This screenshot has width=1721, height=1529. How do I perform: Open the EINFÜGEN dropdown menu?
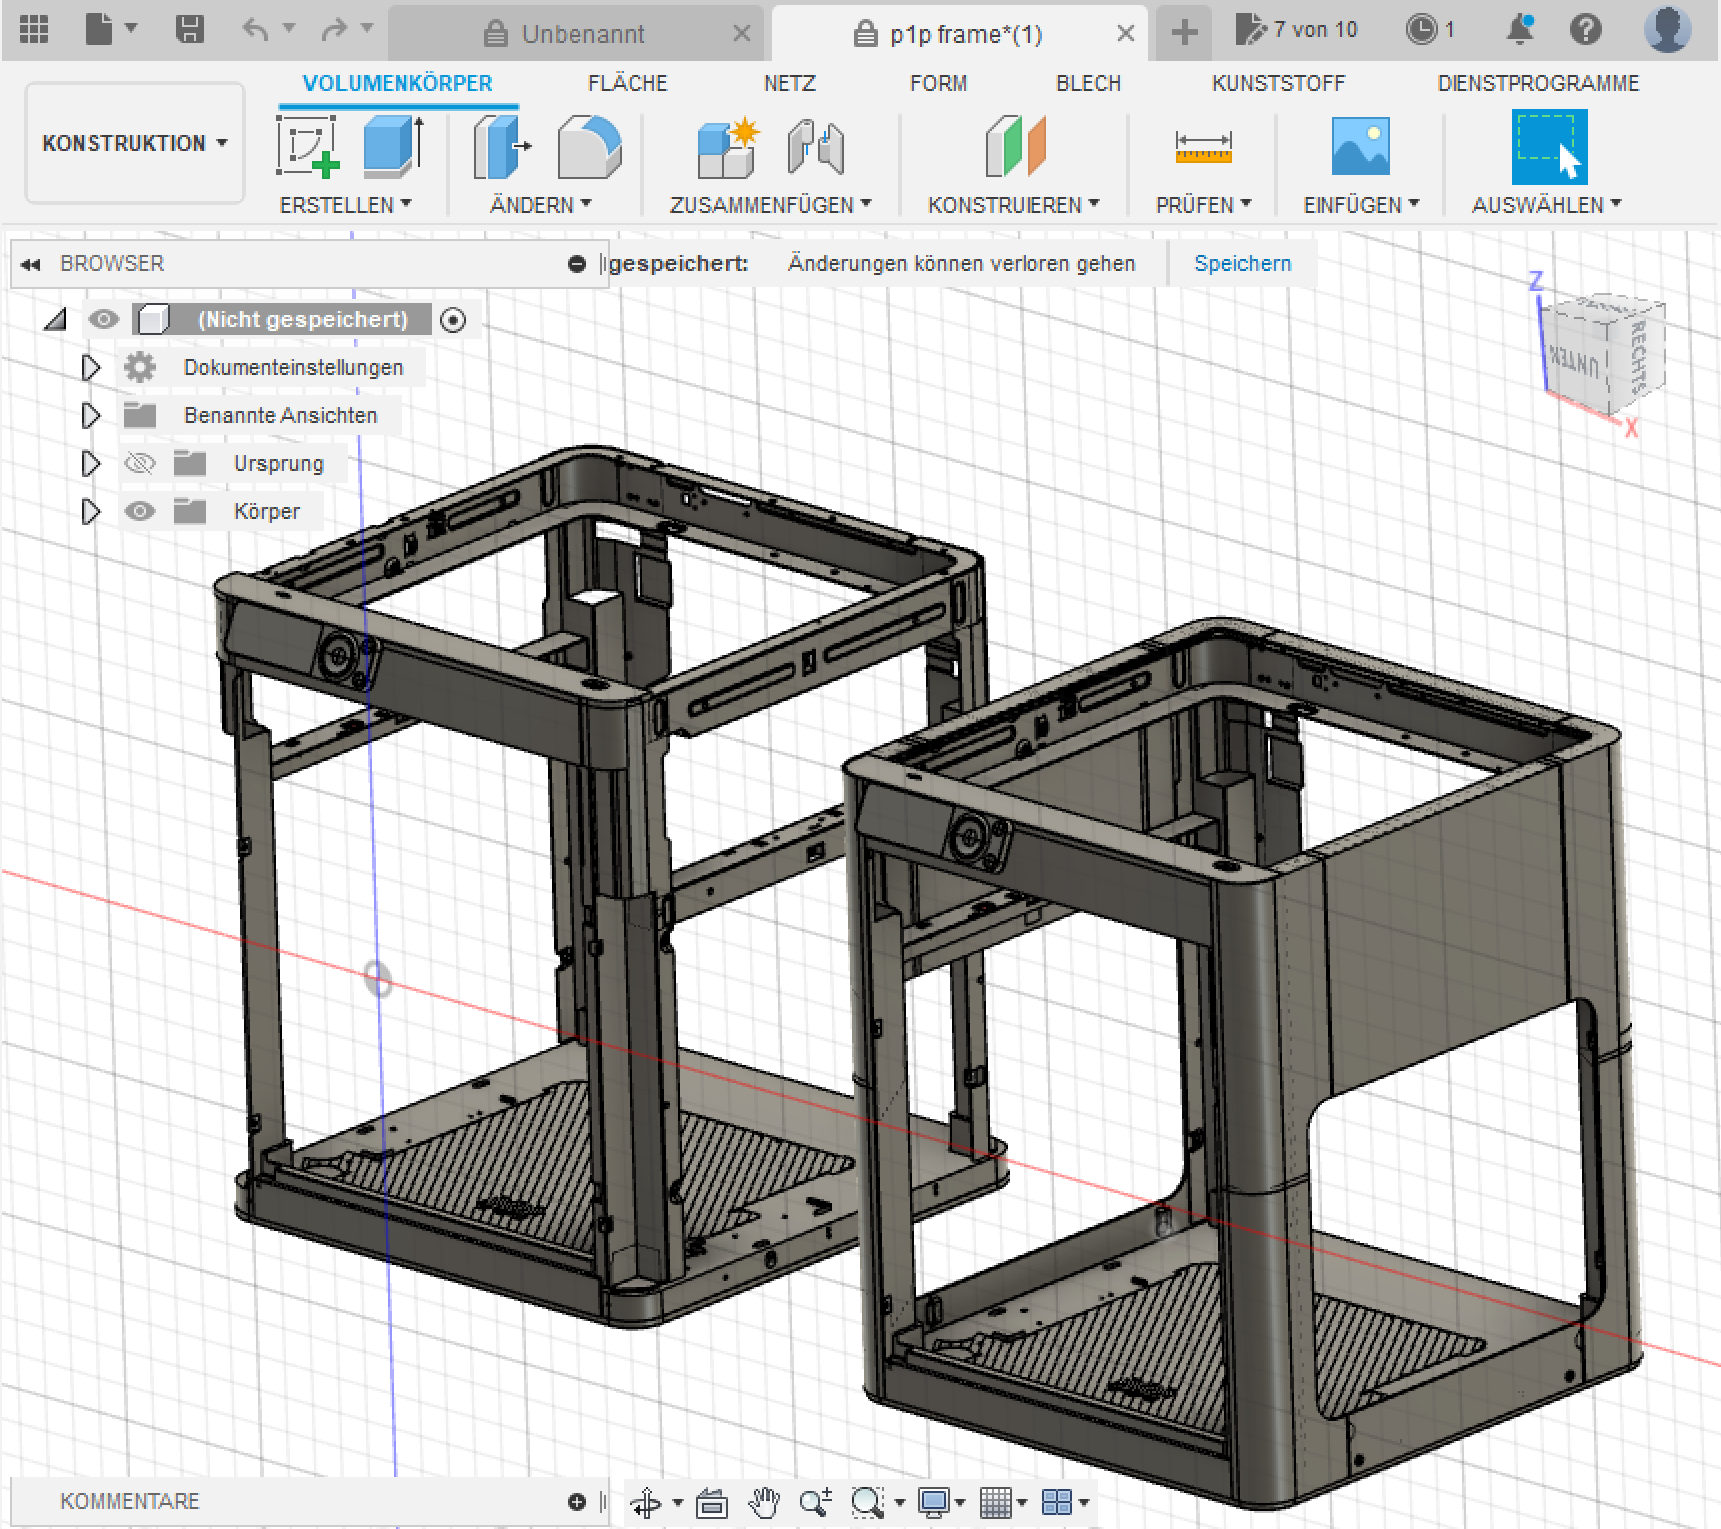(1361, 205)
